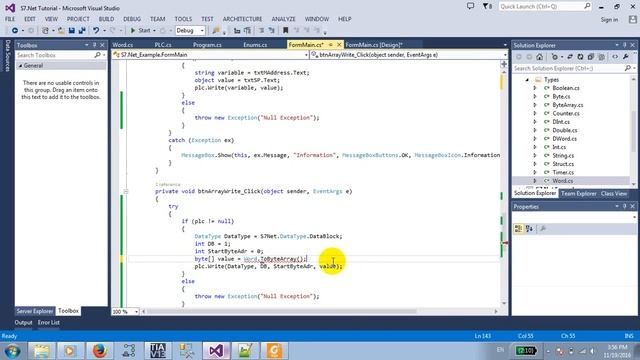Toggle a bookmark with the bookmark icon

point(286,31)
